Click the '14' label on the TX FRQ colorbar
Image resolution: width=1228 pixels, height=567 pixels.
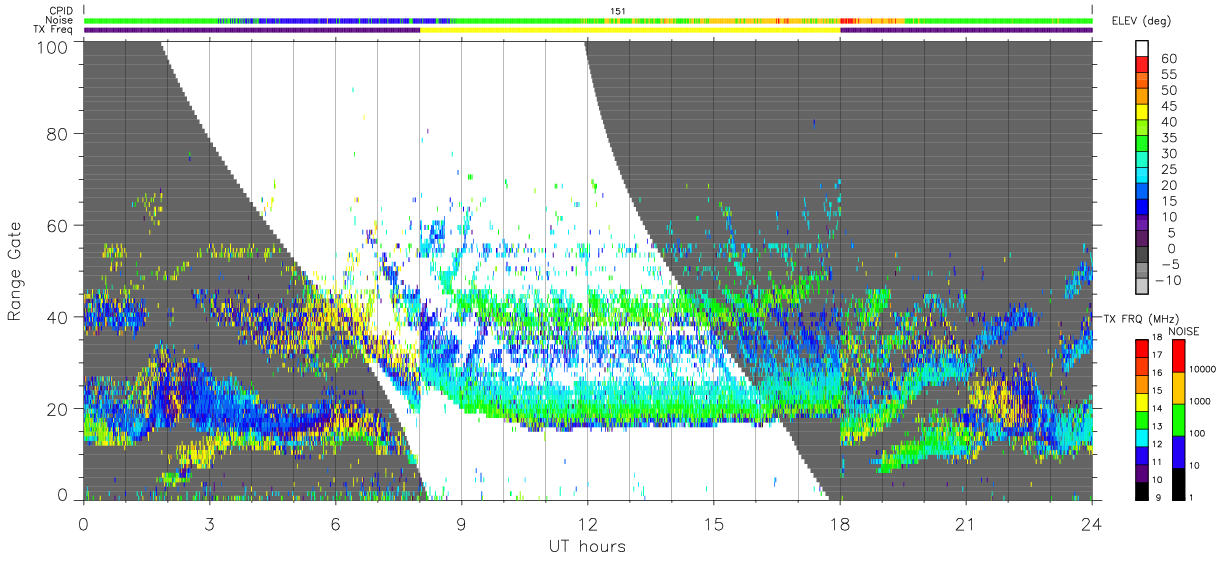point(1157,408)
